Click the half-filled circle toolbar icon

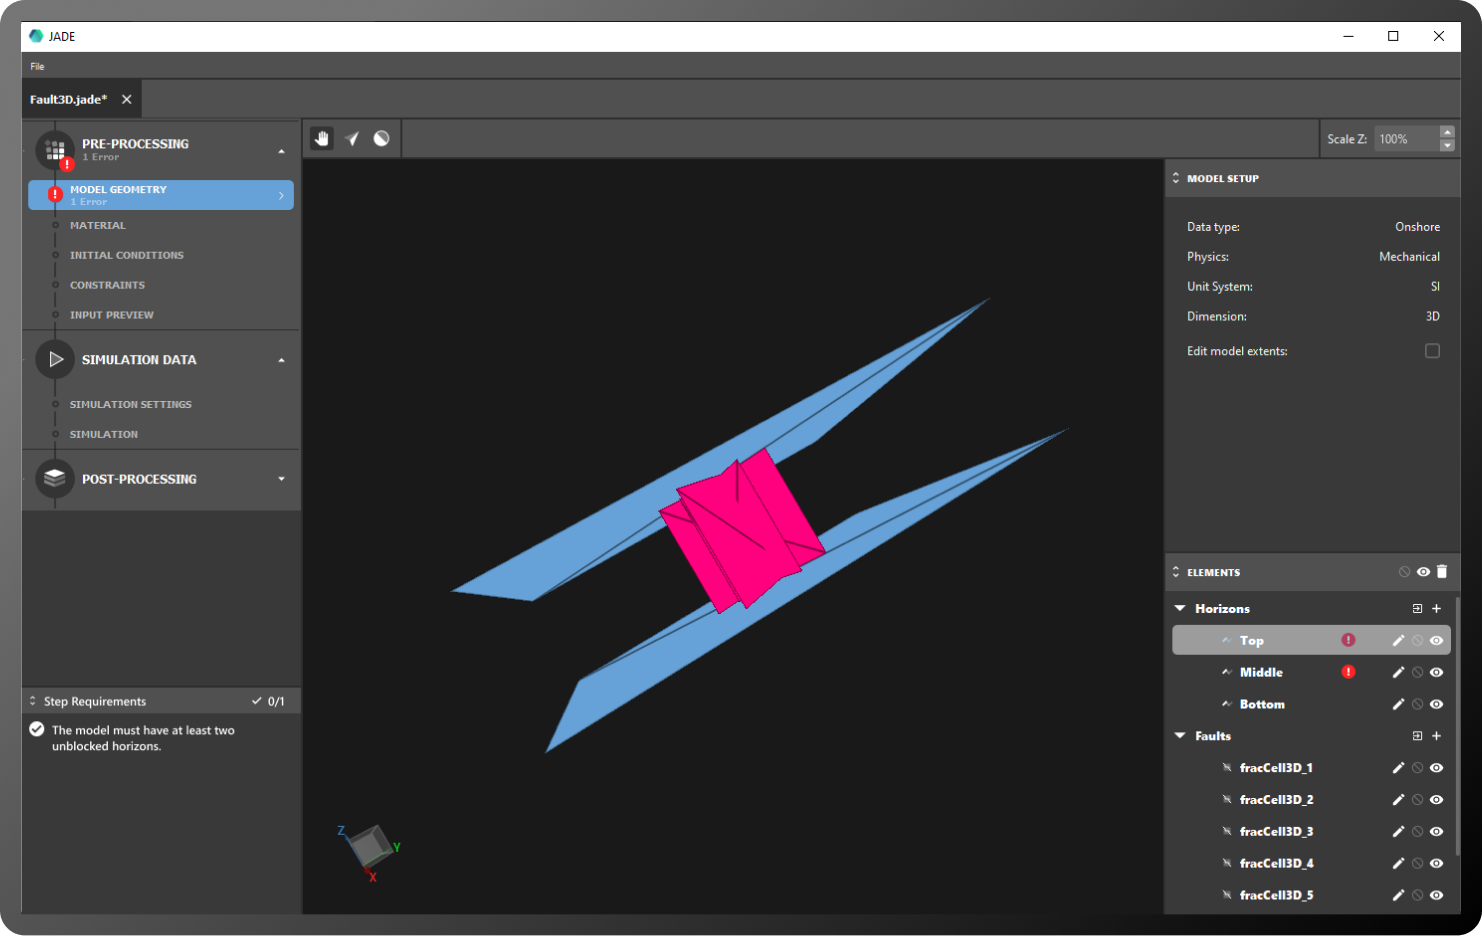pyautogui.click(x=381, y=139)
